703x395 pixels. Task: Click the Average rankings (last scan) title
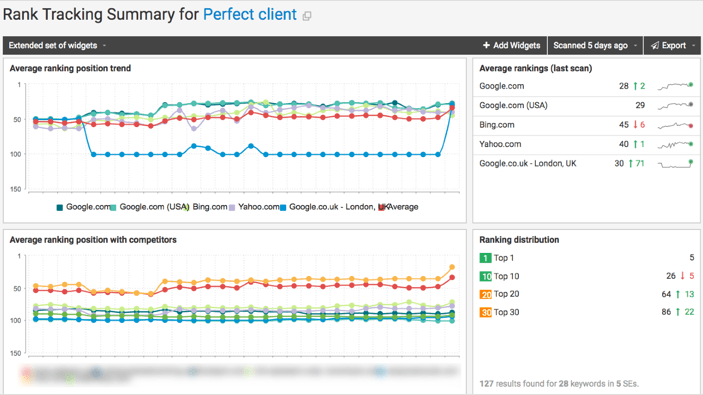[x=536, y=68]
